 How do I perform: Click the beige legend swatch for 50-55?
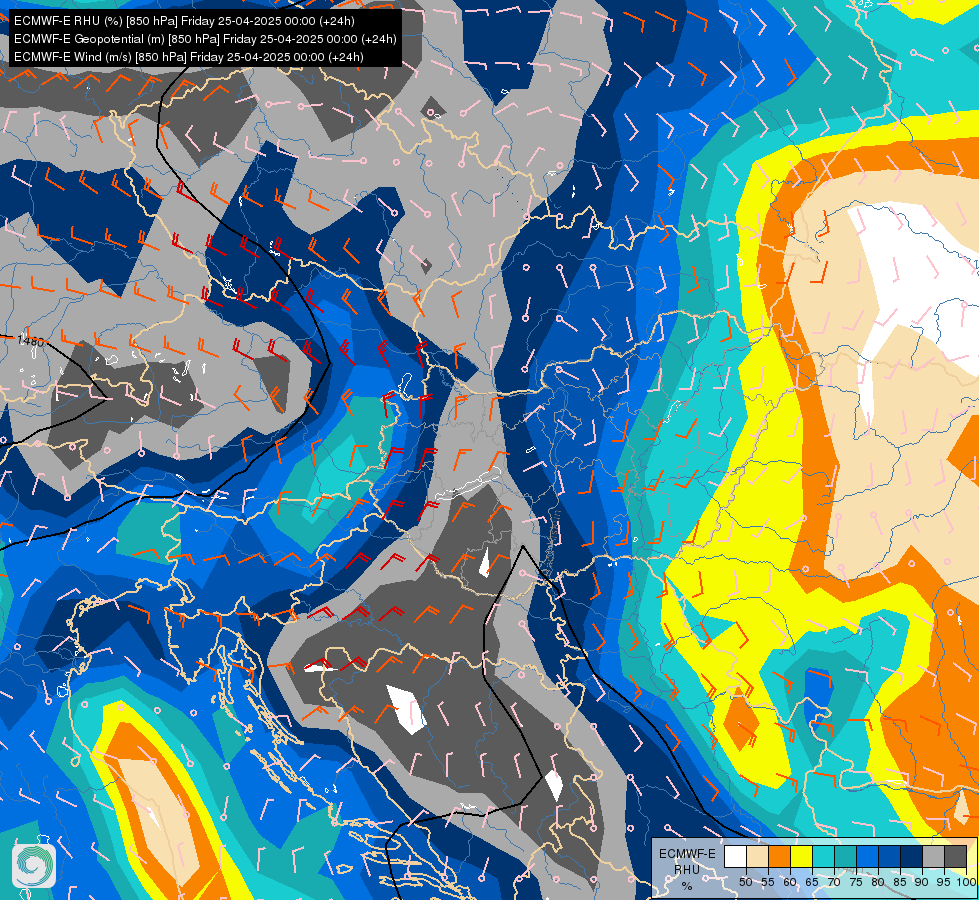click(757, 856)
